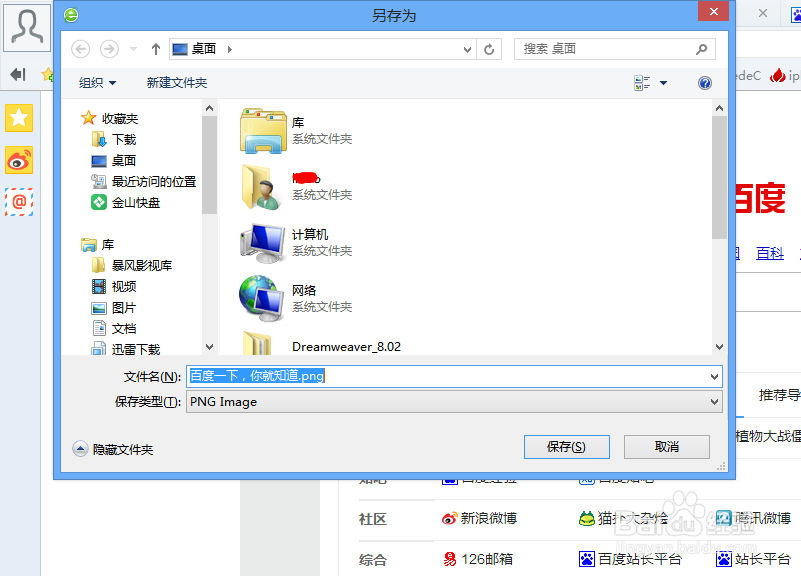
Task: Open the 百科 link on the page
Action: 769,253
